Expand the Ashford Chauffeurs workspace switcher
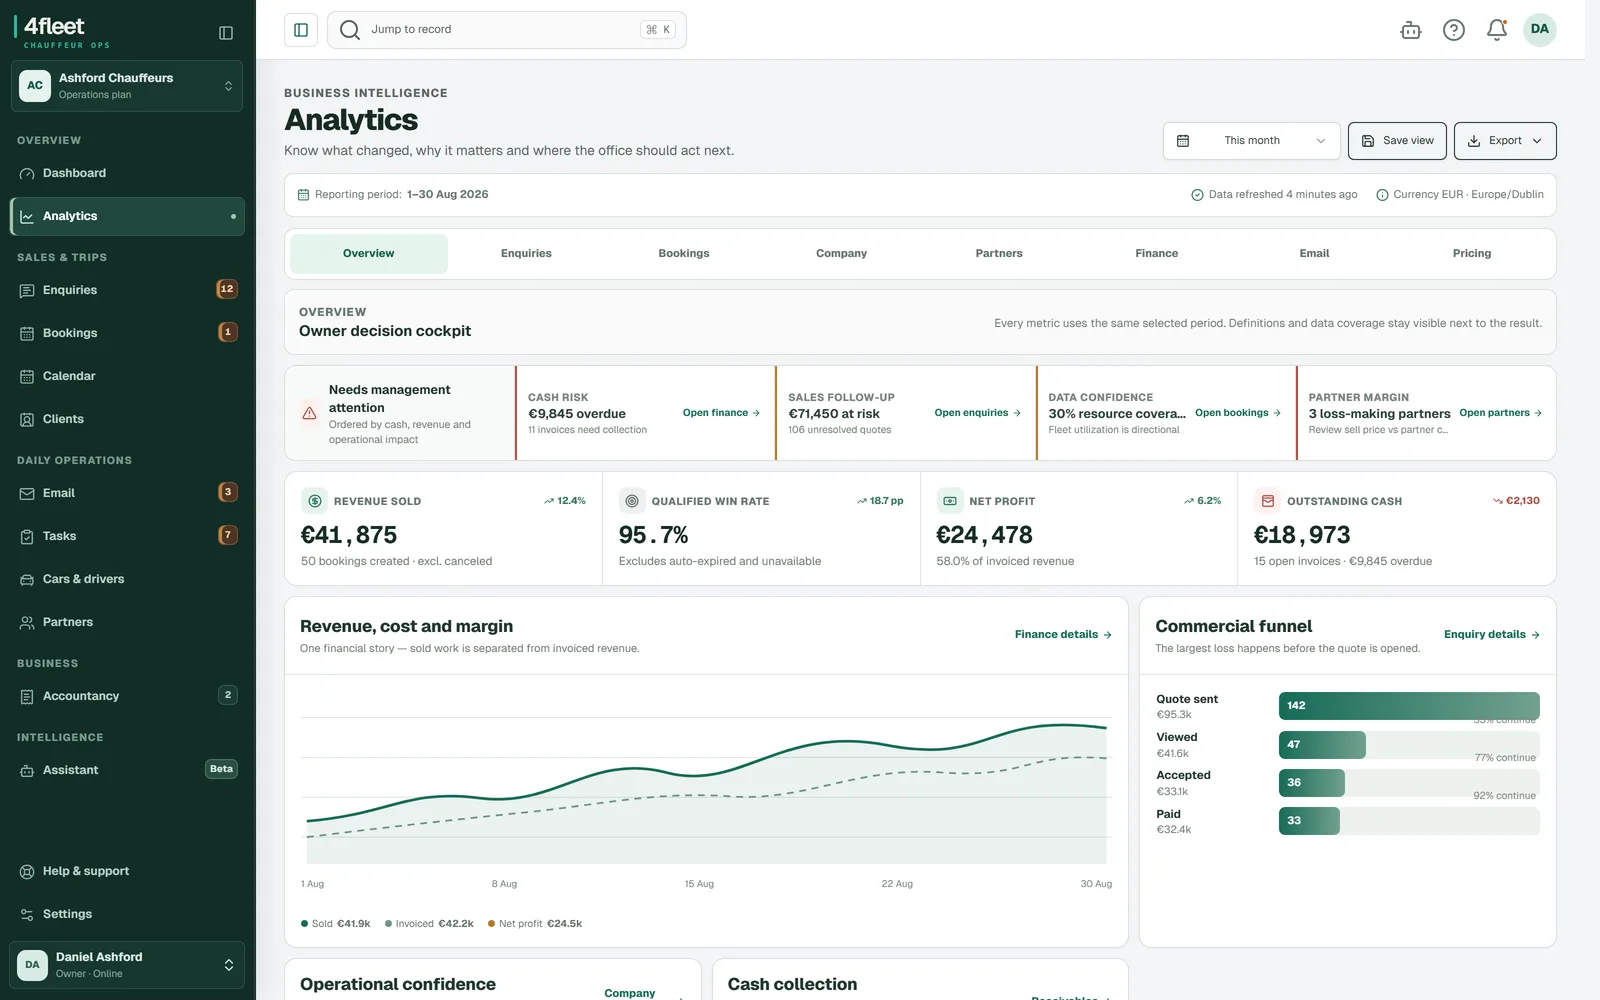The height and width of the screenshot is (1000, 1600). (127, 86)
